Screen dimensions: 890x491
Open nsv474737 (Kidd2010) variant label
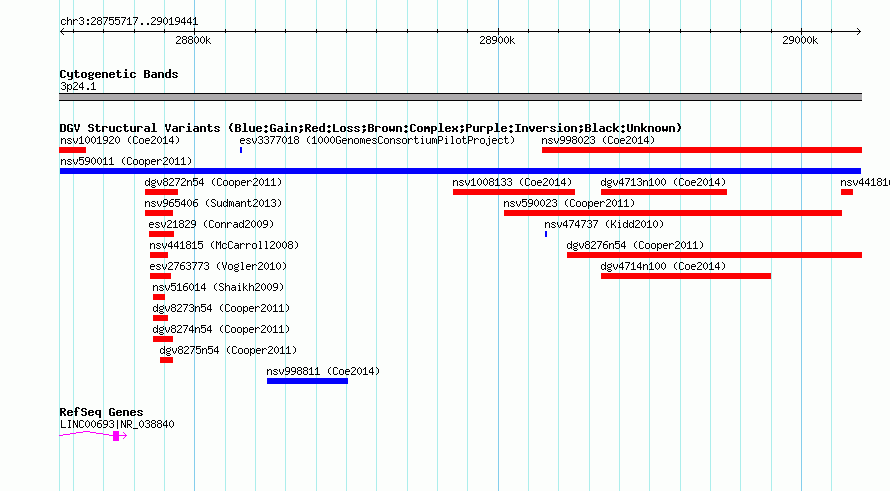(604, 224)
